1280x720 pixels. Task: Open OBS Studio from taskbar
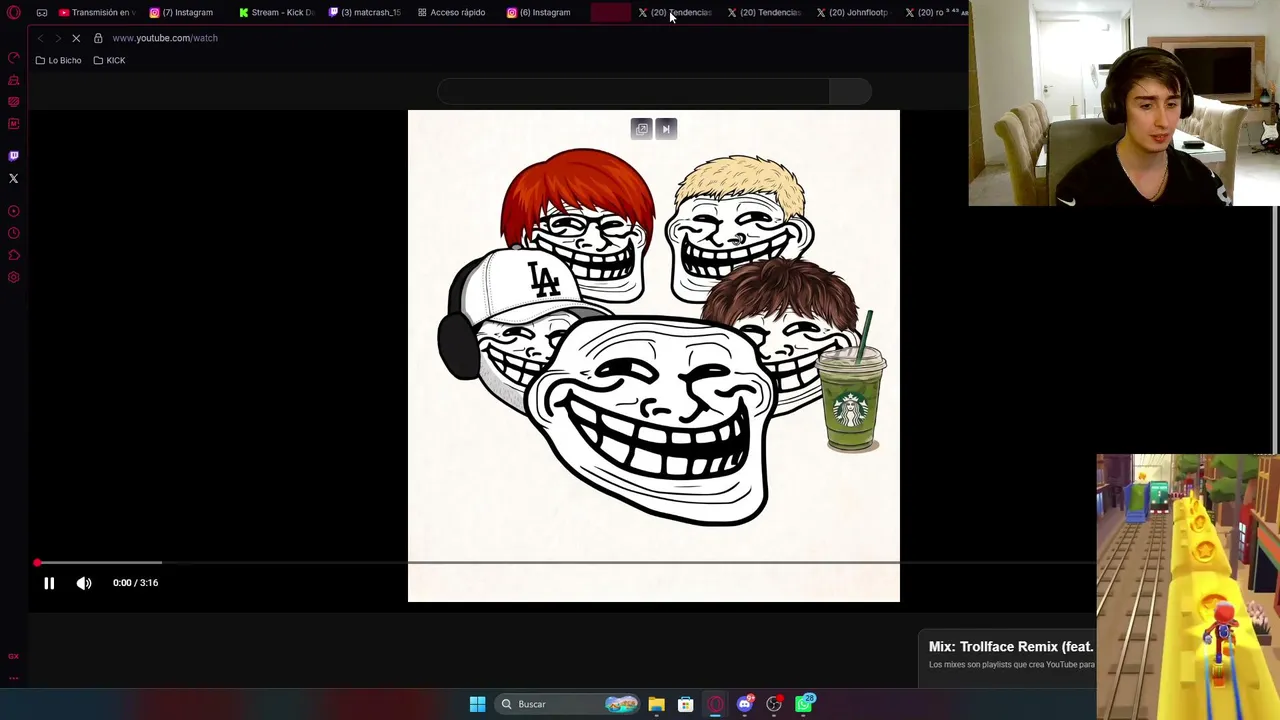click(774, 704)
